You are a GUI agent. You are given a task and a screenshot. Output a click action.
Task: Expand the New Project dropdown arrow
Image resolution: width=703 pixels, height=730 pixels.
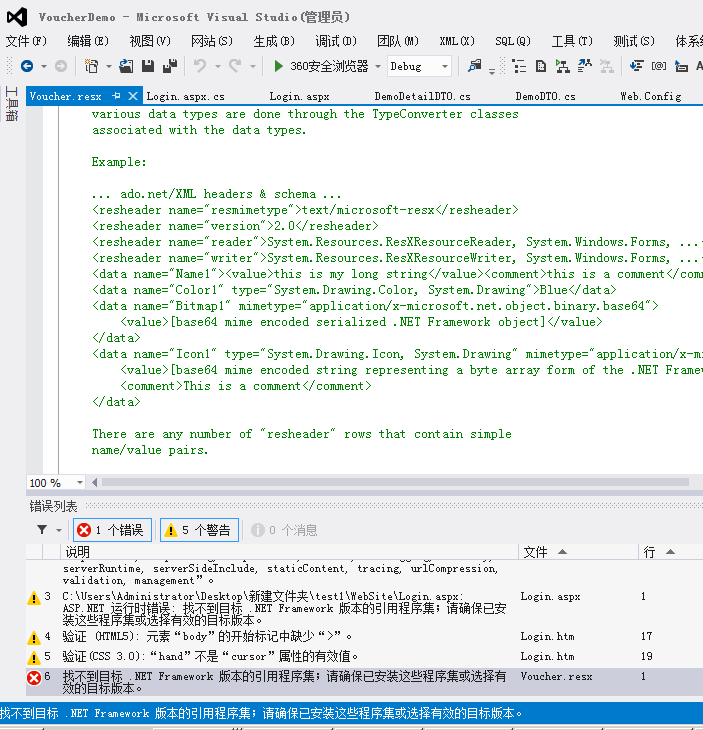108,66
